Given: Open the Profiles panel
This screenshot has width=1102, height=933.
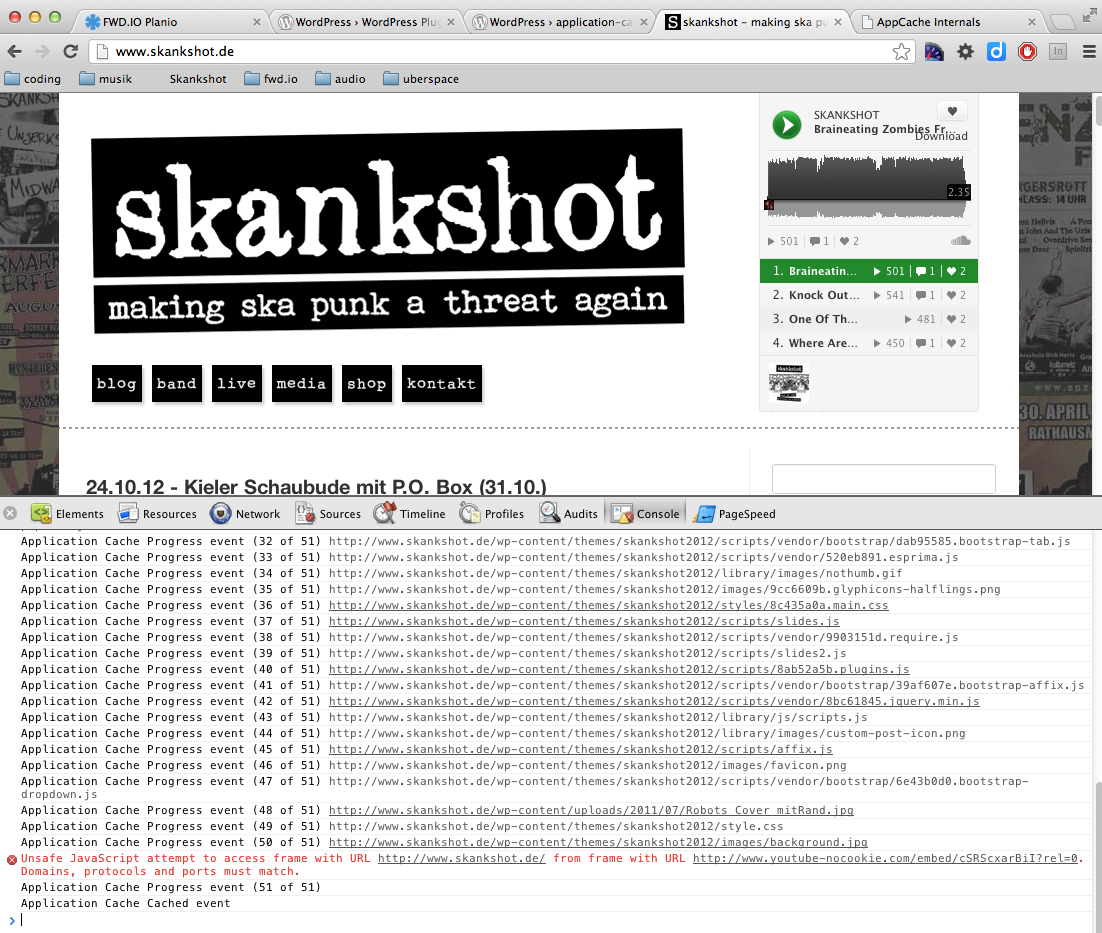Looking at the screenshot, I should tap(492, 514).
